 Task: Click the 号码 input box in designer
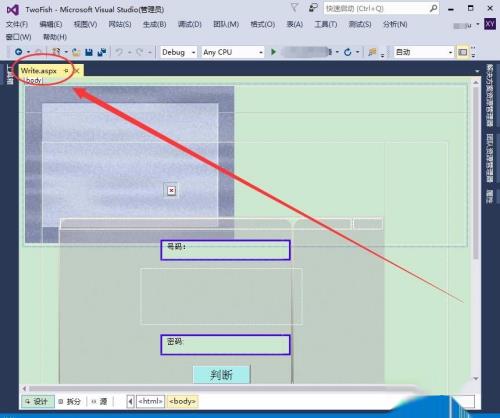pos(225,250)
